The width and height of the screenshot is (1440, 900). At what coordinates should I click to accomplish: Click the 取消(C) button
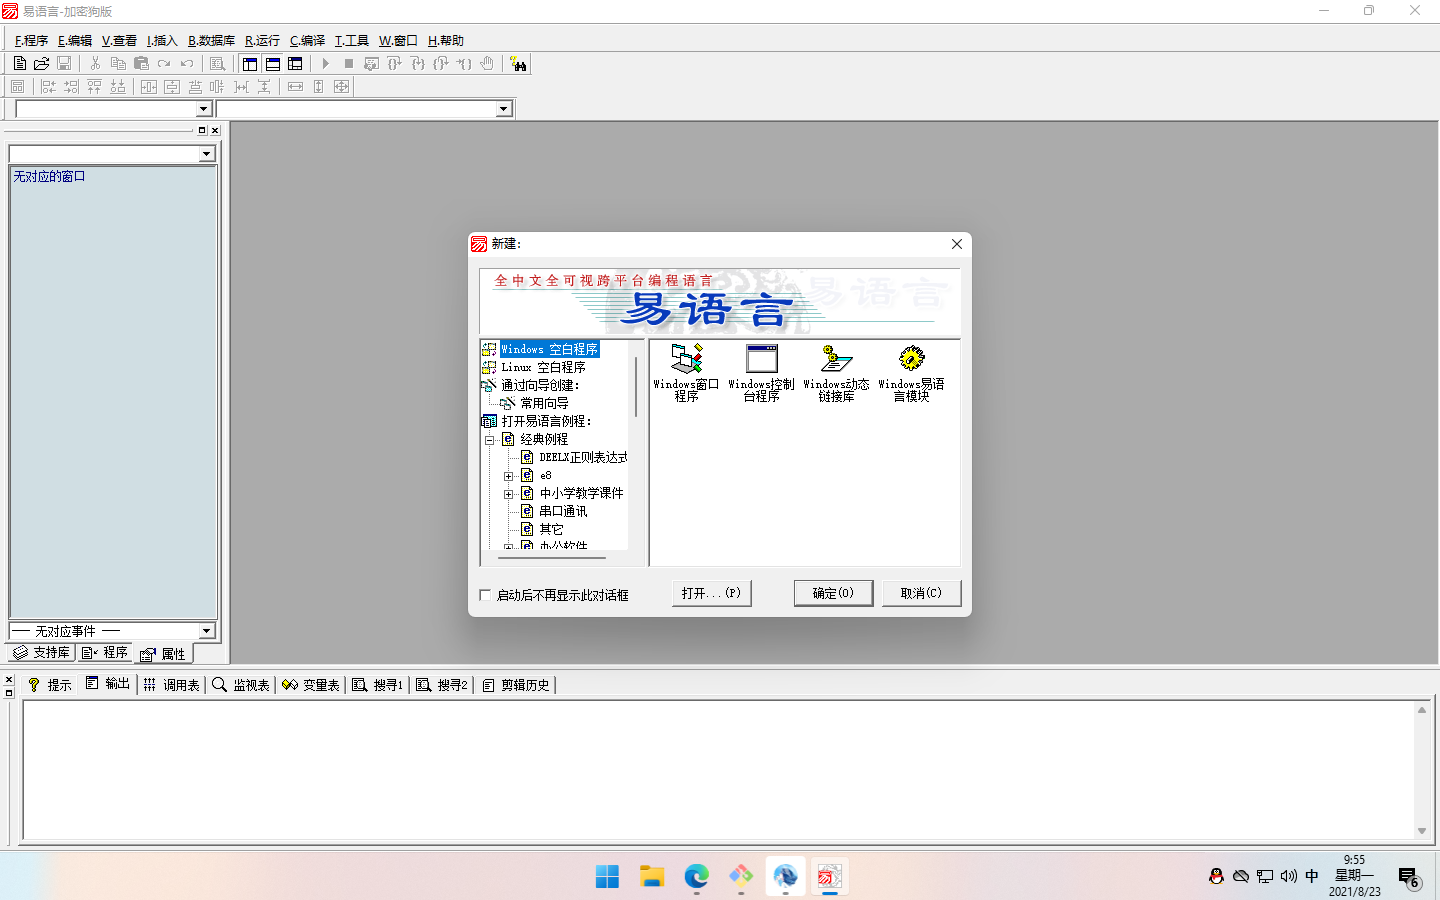click(x=921, y=593)
